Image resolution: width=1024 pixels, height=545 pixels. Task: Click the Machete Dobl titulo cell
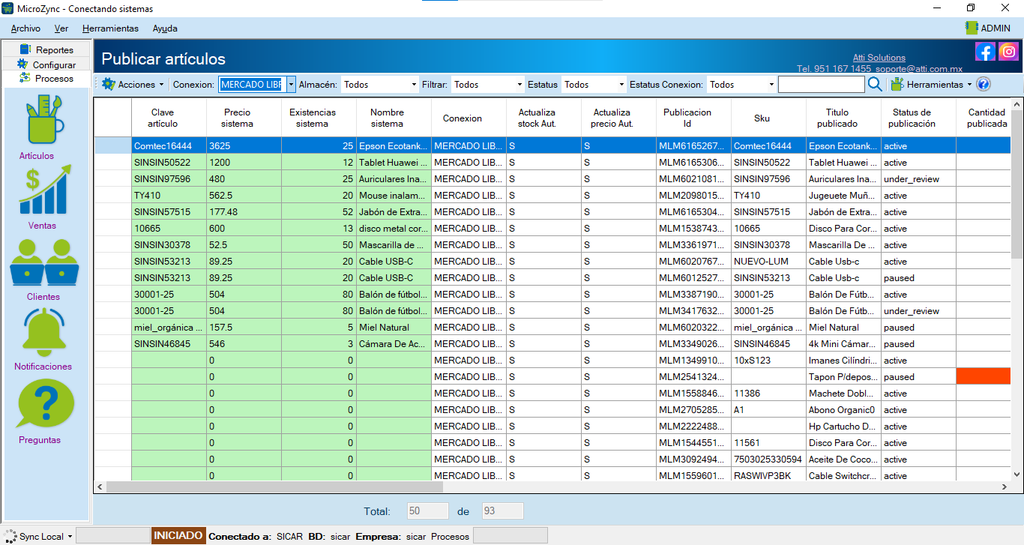pos(844,393)
